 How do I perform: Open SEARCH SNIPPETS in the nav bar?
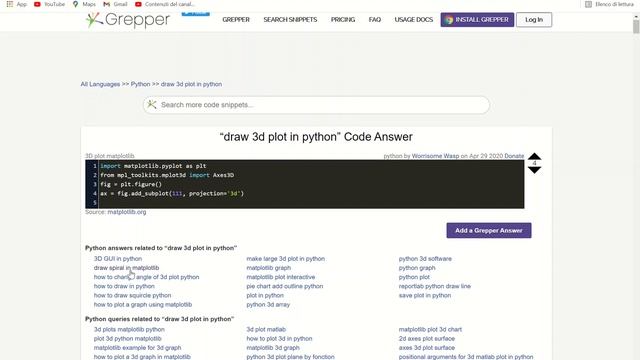tap(290, 20)
